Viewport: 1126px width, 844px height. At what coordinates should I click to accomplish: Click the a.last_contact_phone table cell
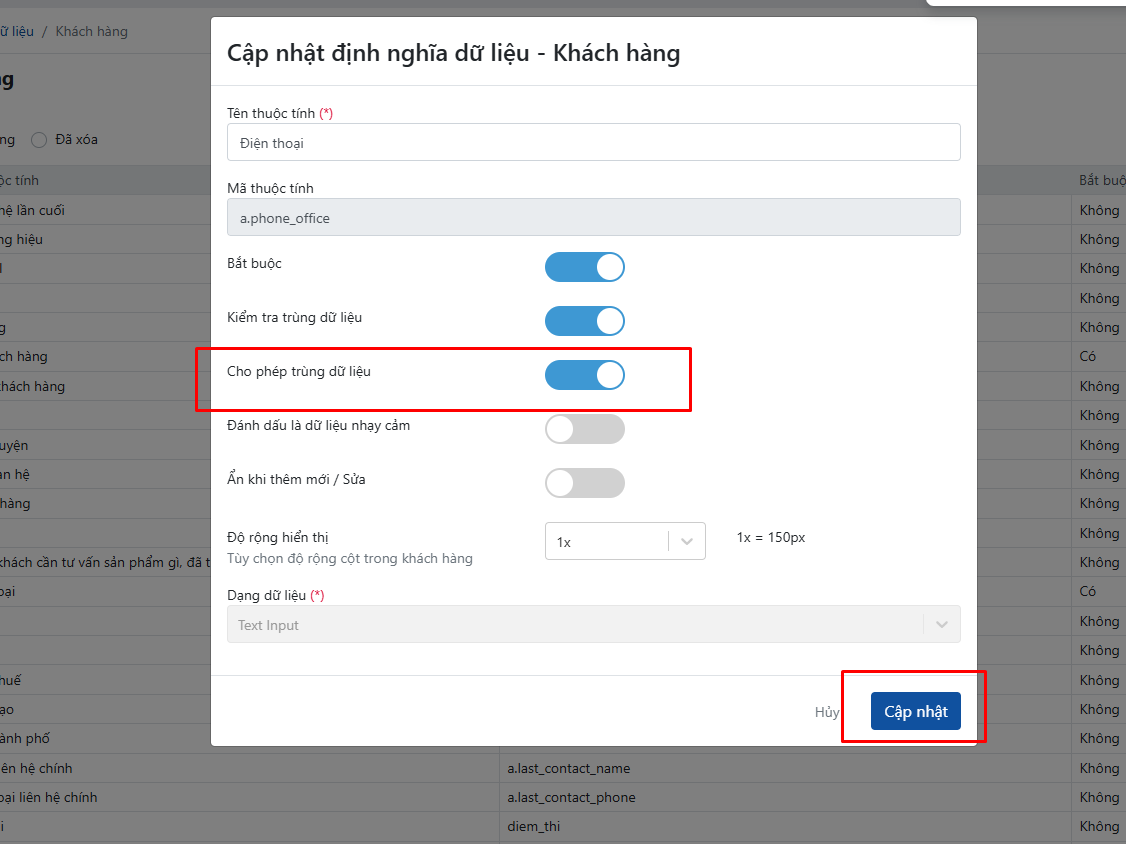point(571,797)
